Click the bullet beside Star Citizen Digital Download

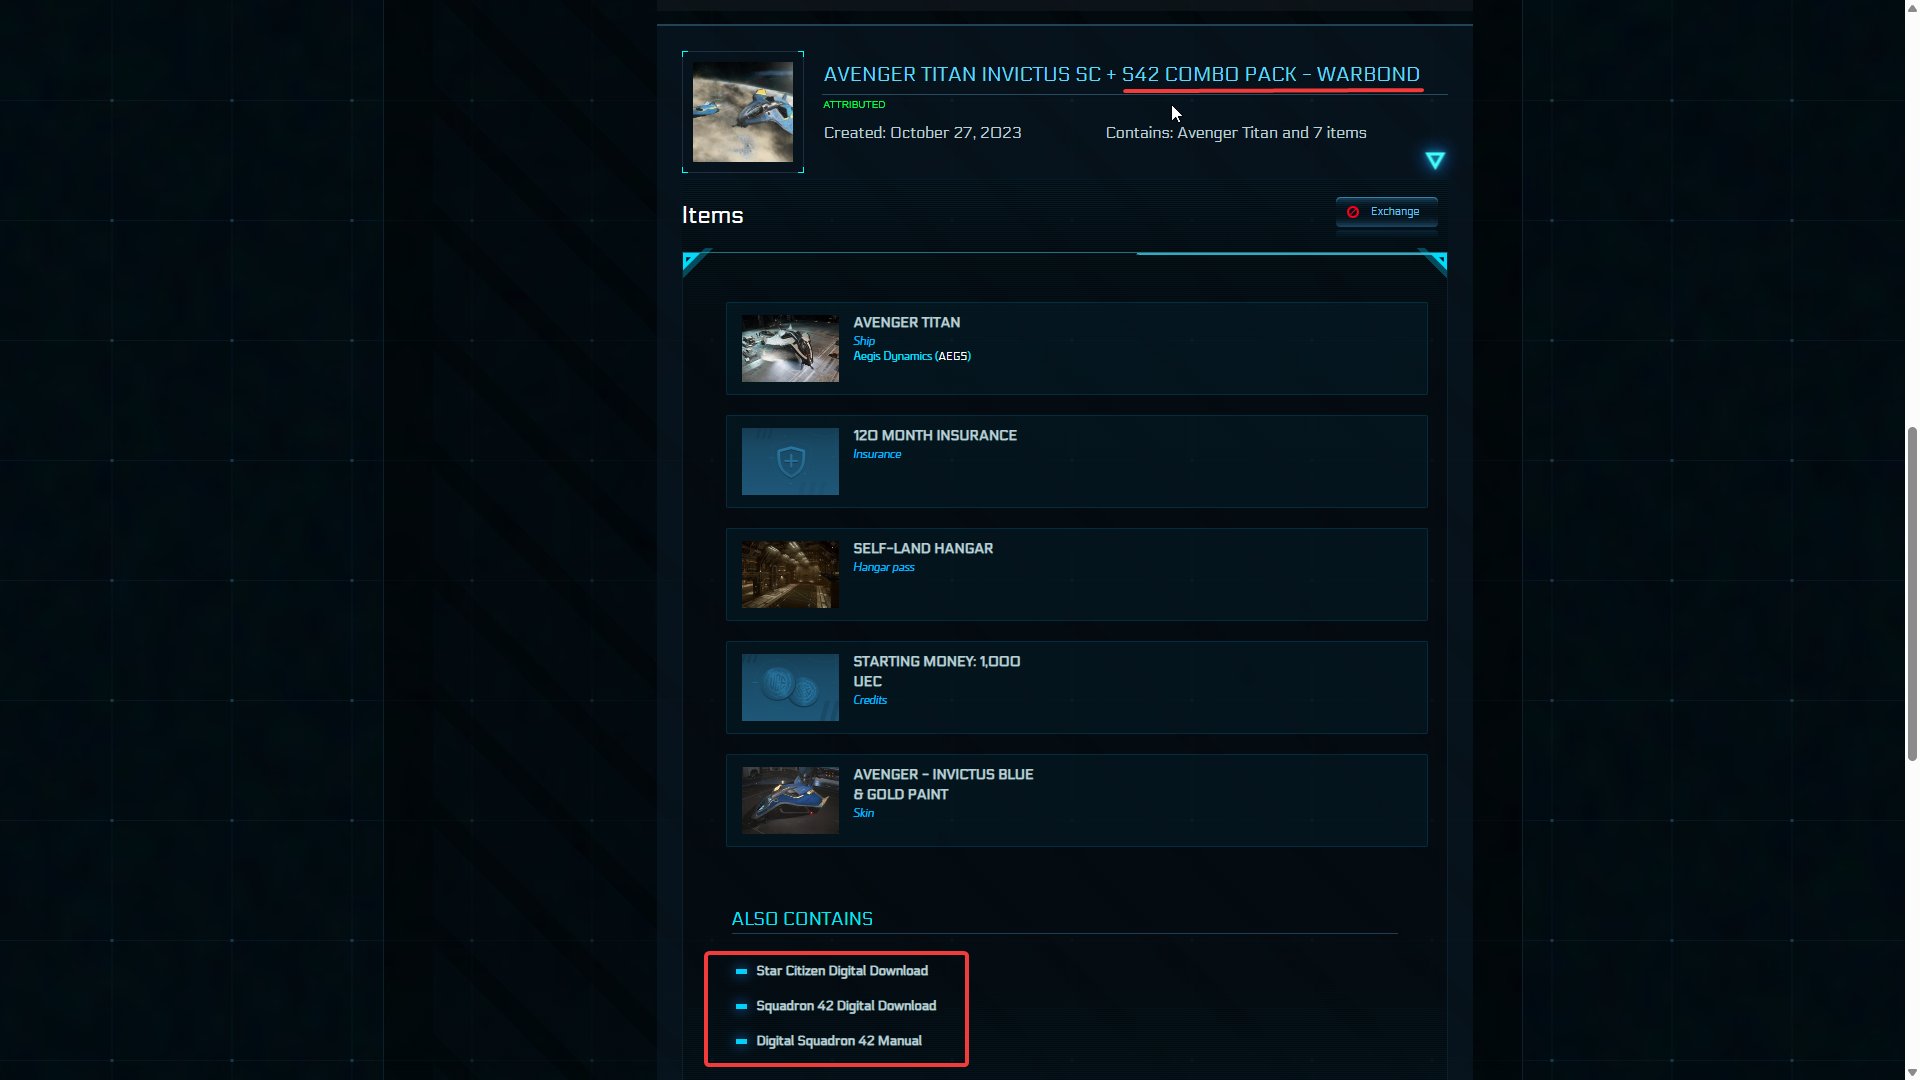point(741,971)
